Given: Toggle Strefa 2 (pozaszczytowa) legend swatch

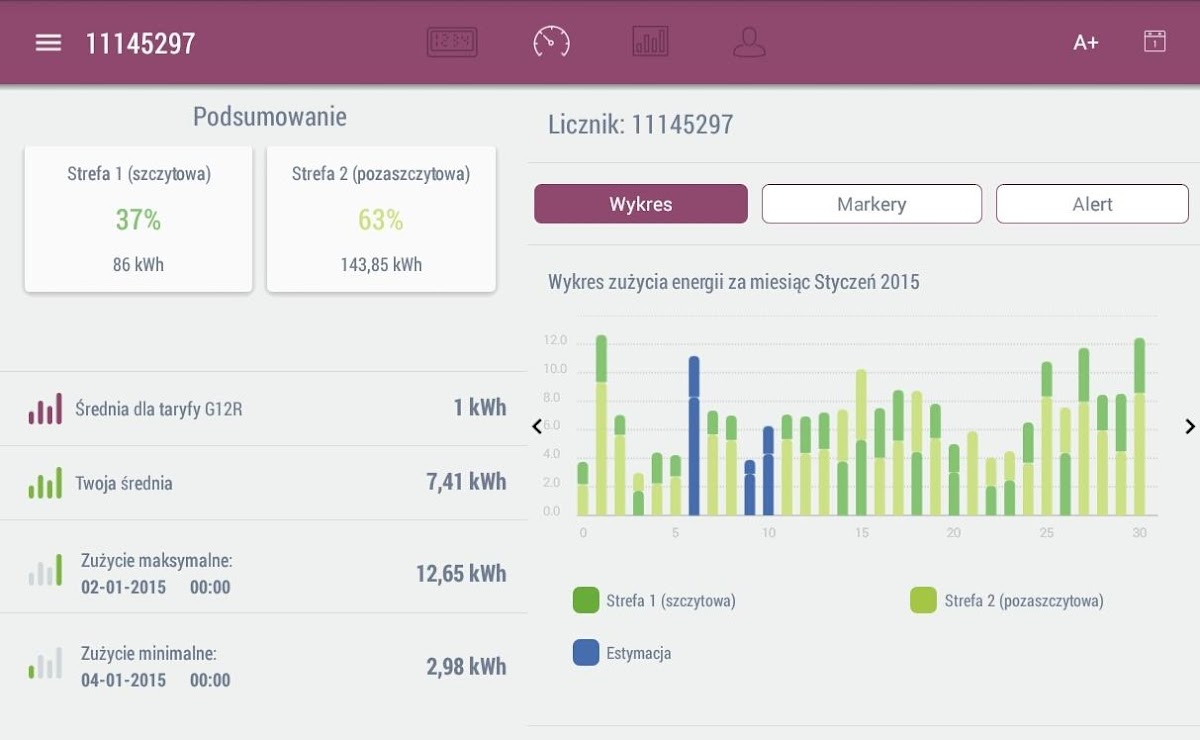Looking at the screenshot, I should [x=923, y=601].
